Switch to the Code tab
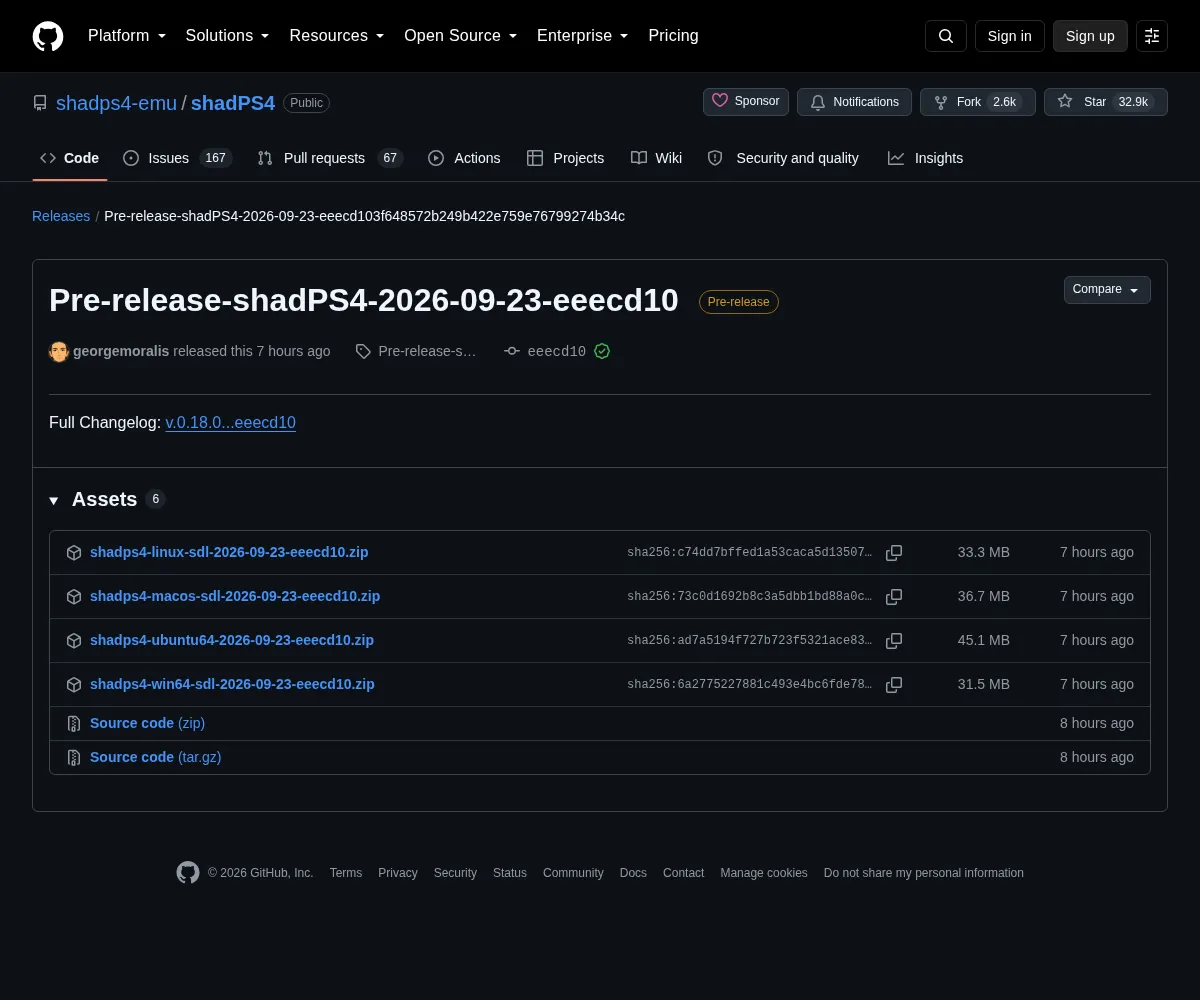 tap(70, 158)
